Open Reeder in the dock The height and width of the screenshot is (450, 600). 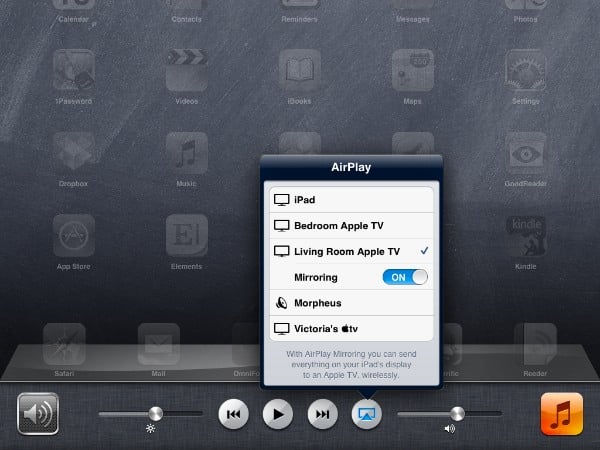click(535, 344)
